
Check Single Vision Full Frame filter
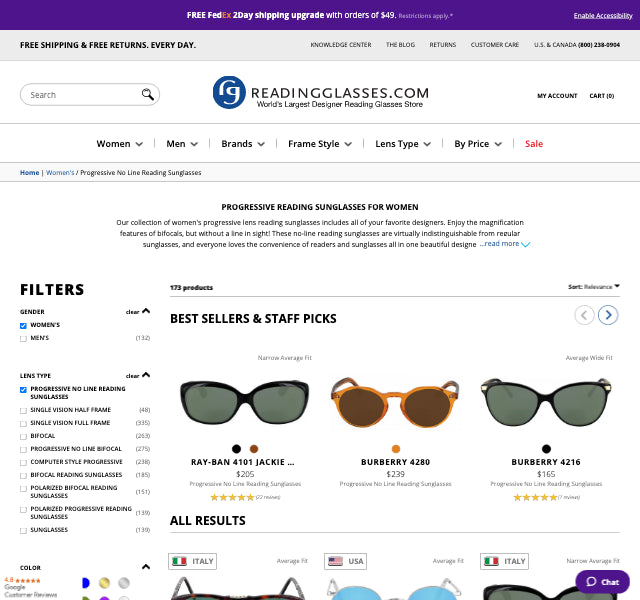(x=23, y=423)
